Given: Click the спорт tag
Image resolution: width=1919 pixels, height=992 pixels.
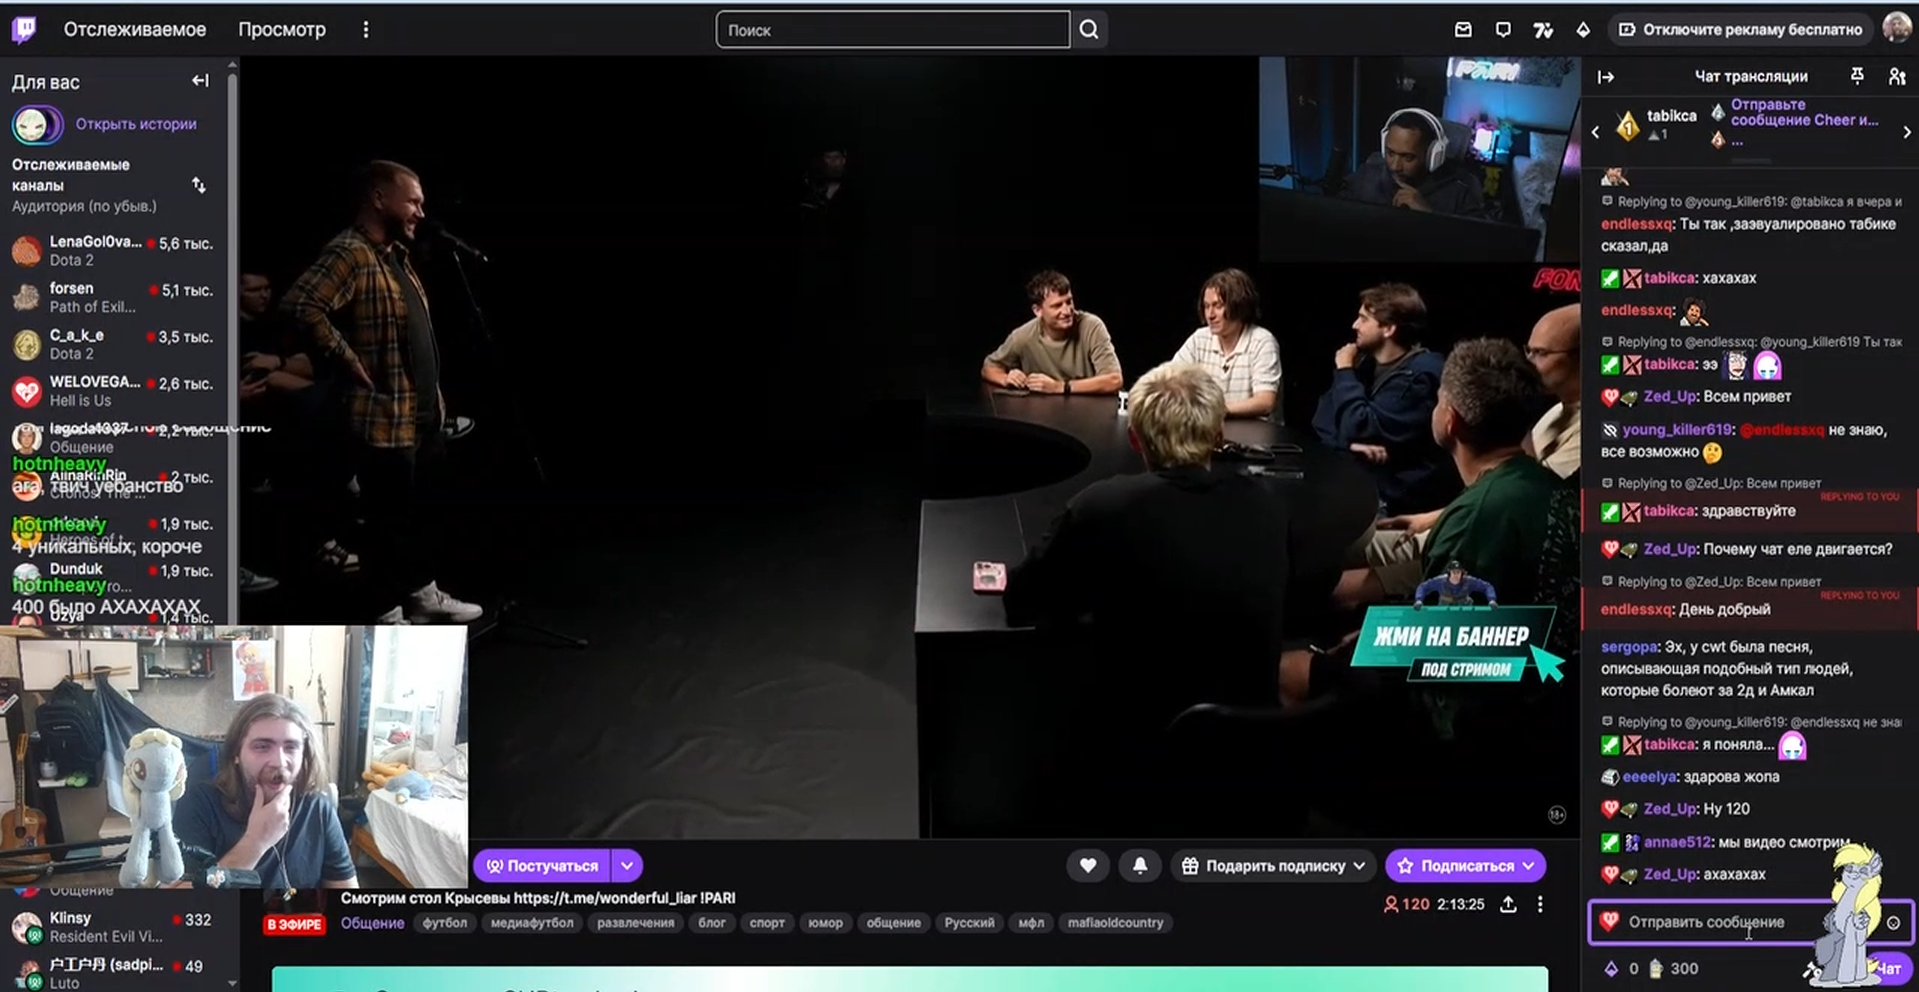Looking at the screenshot, I should tap(767, 923).
